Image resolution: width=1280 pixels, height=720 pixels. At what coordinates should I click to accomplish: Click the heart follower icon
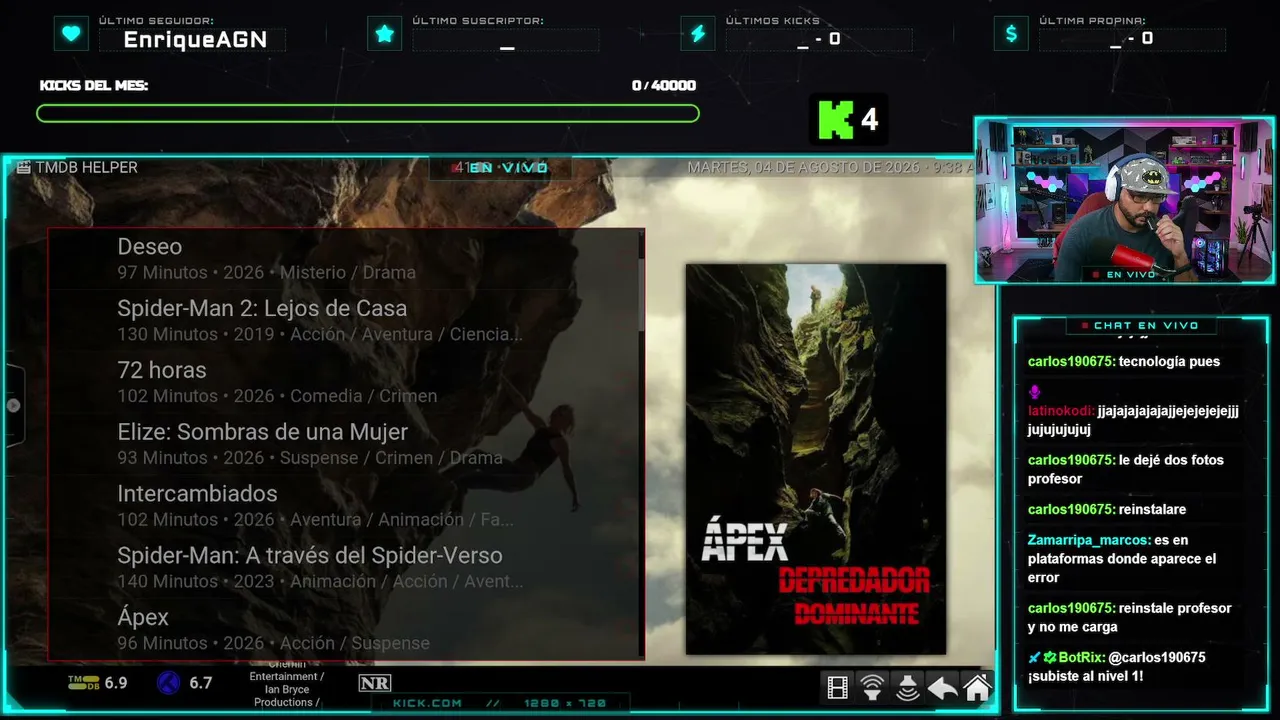coord(71,34)
